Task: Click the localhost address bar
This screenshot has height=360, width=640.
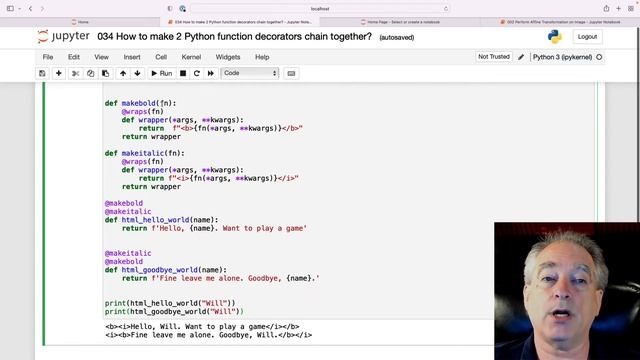Action: [320, 9]
